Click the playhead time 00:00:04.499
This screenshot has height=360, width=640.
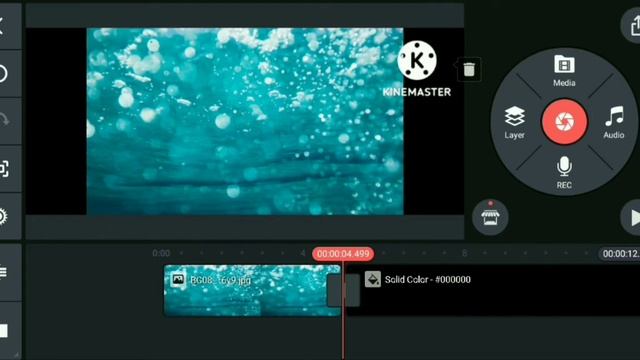(343, 253)
